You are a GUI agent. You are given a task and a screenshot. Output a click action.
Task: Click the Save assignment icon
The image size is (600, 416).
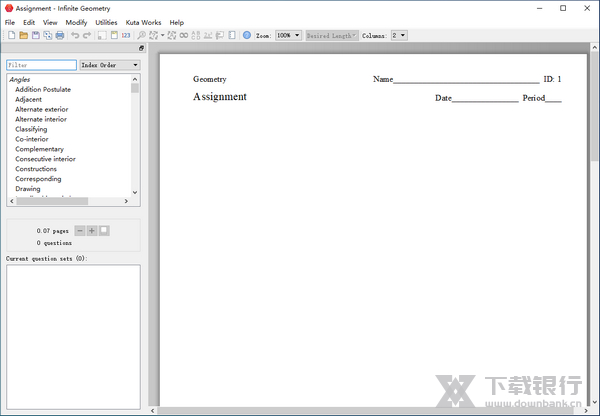(x=35, y=35)
